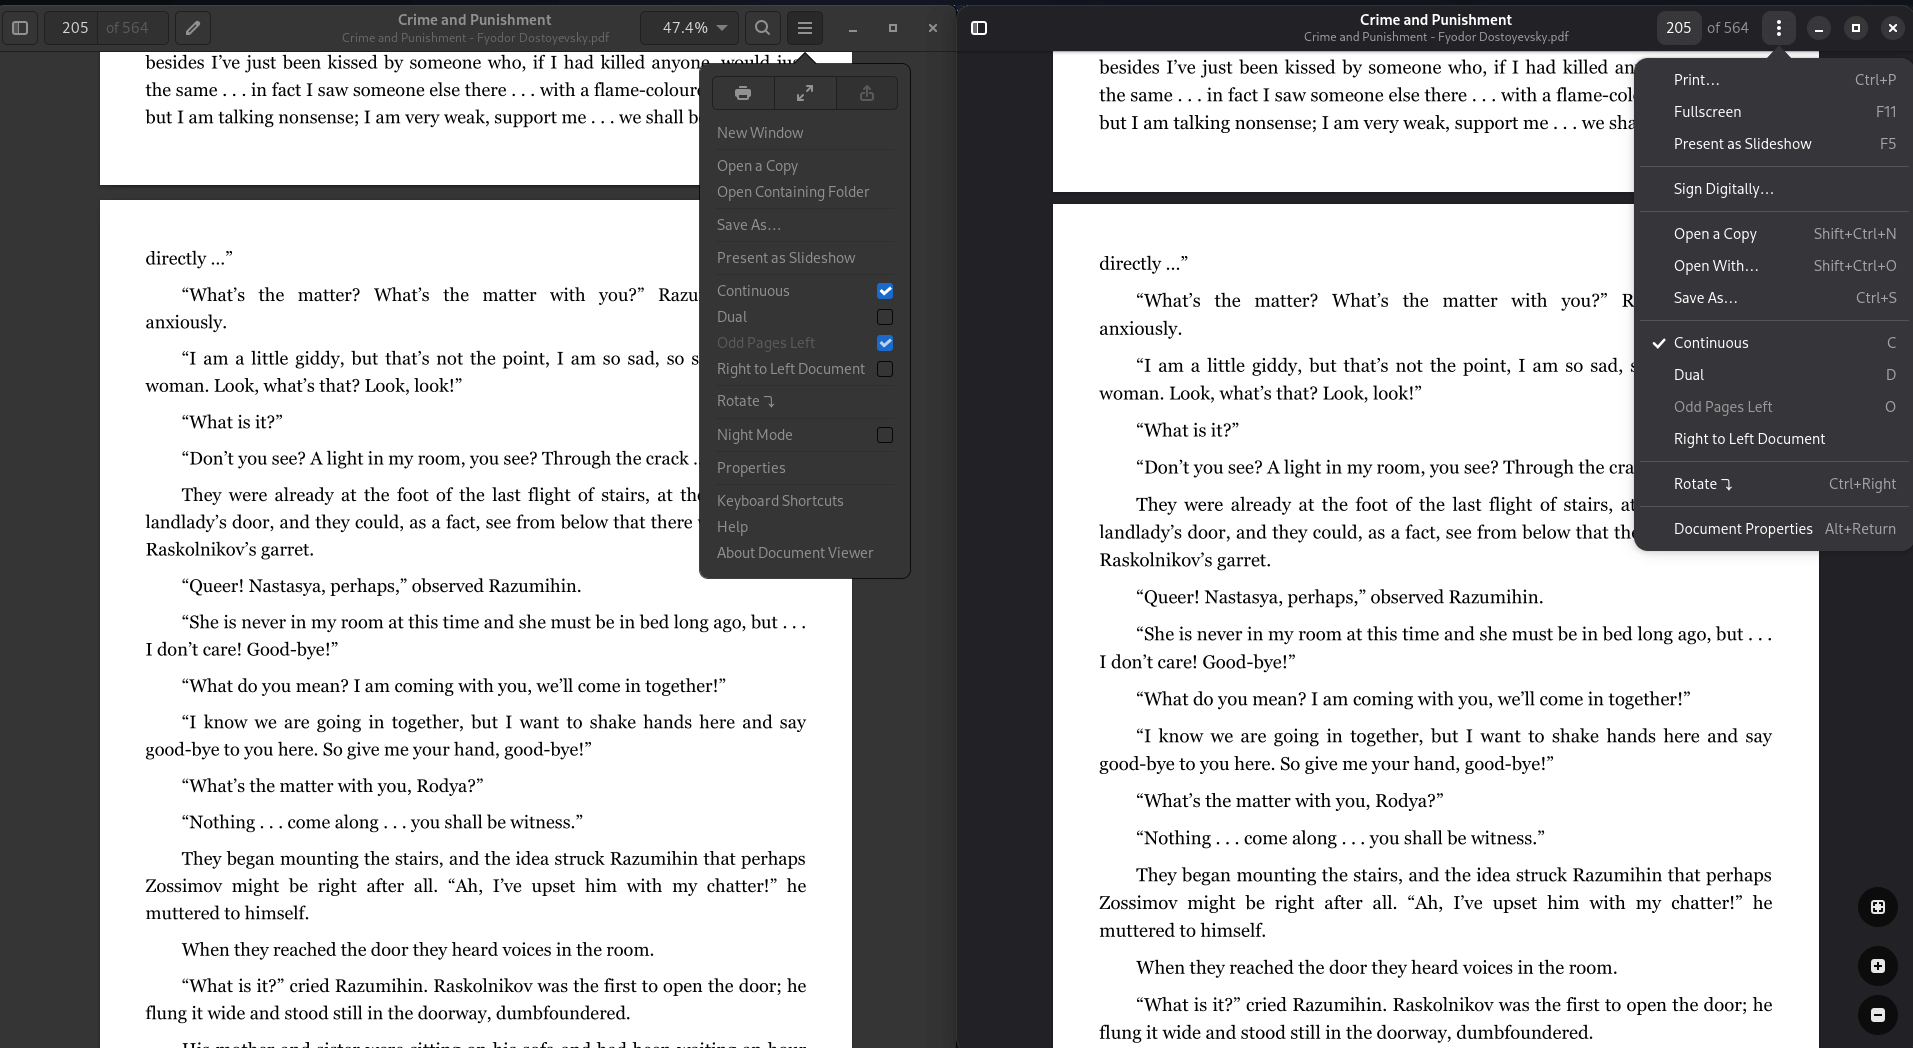1913x1048 pixels.
Task: Zoom out using the floating minus button
Action: tap(1876, 1015)
